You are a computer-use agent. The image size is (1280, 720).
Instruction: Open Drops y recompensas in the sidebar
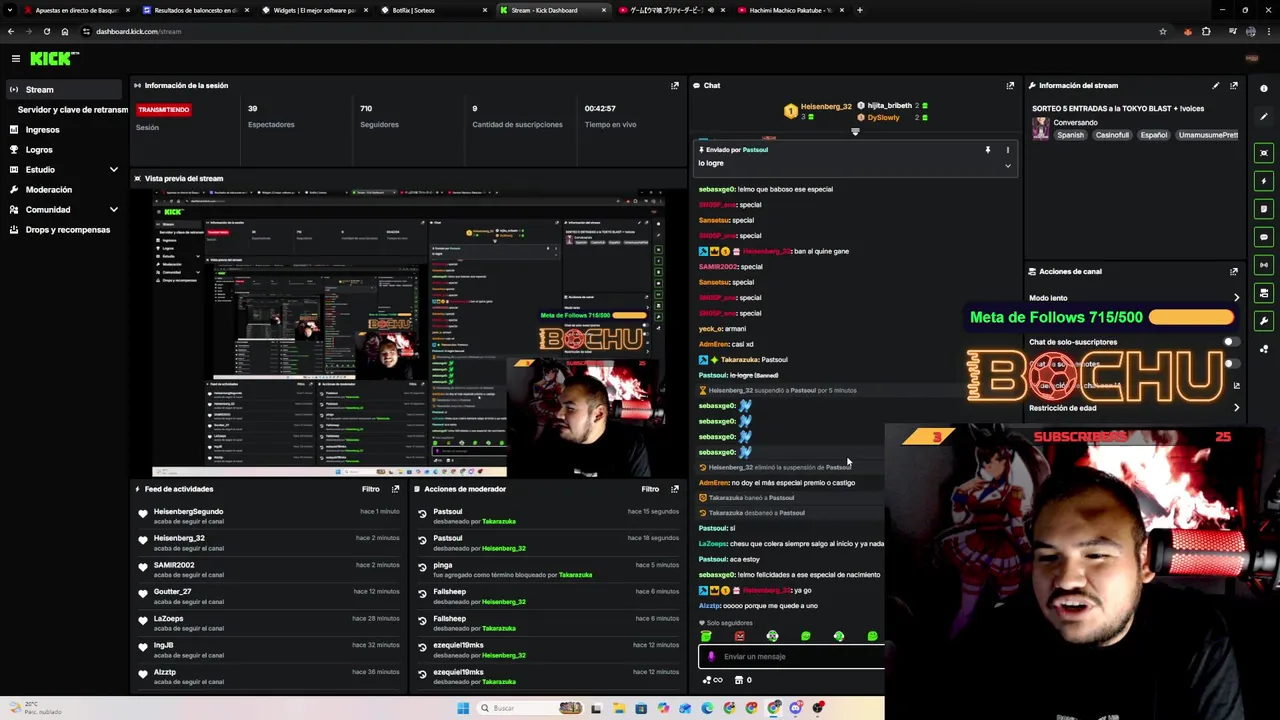pyautogui.click(x=68, y=230)
